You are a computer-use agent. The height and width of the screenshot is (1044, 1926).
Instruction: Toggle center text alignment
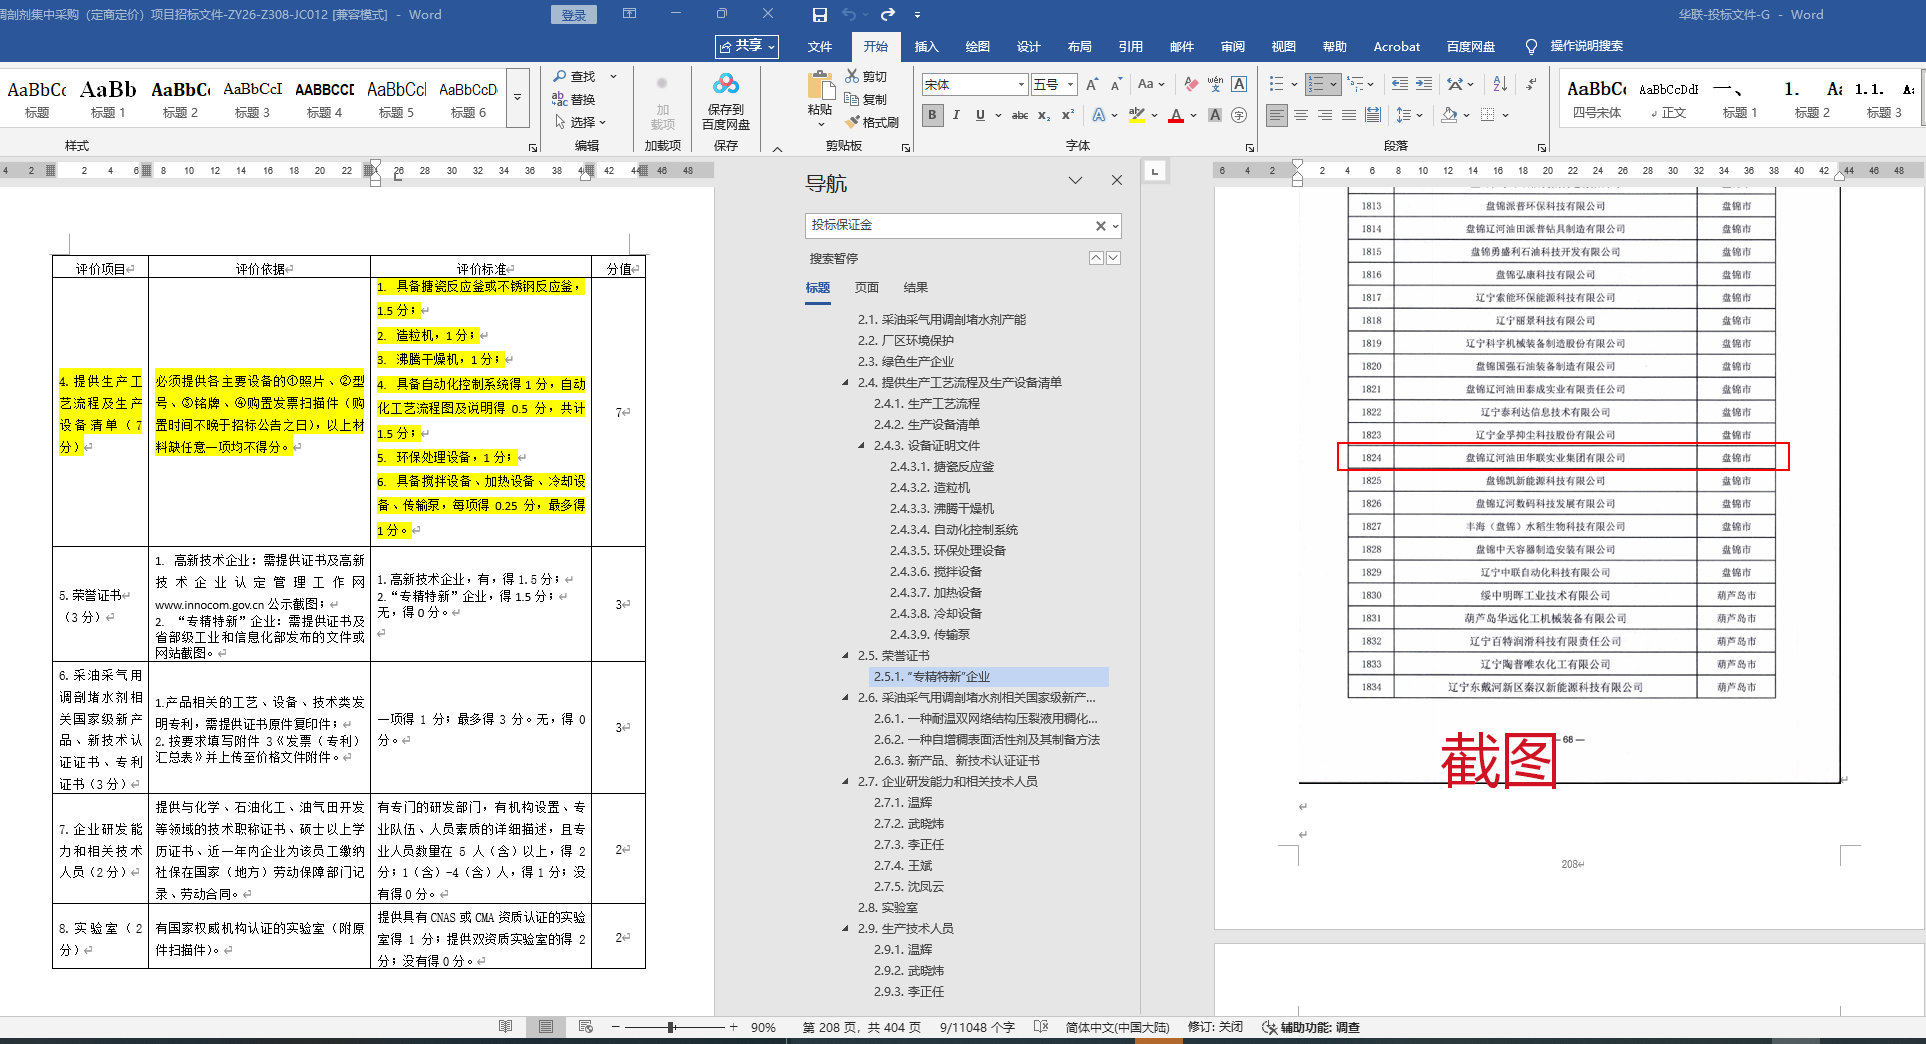1301,115
